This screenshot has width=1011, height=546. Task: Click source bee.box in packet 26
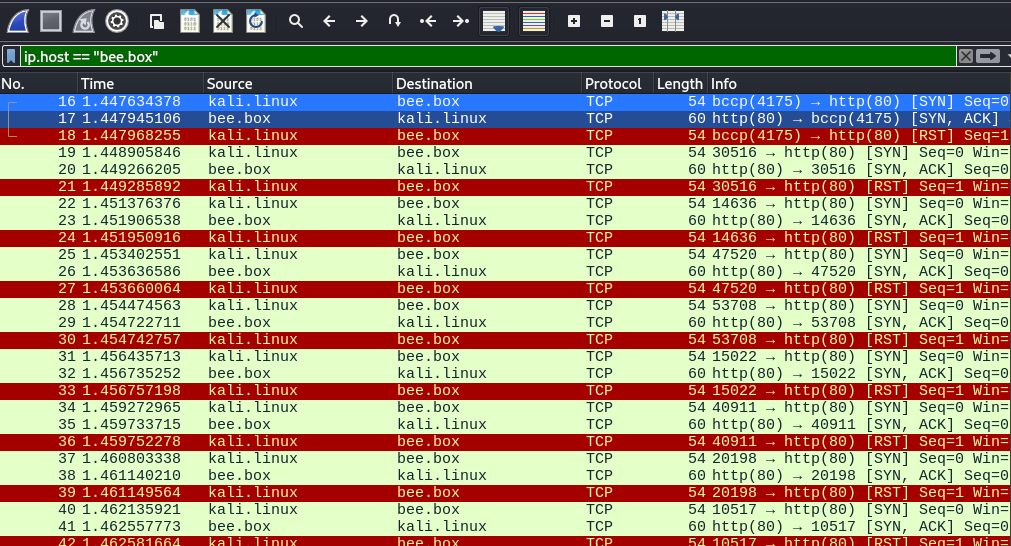point(239,271)
